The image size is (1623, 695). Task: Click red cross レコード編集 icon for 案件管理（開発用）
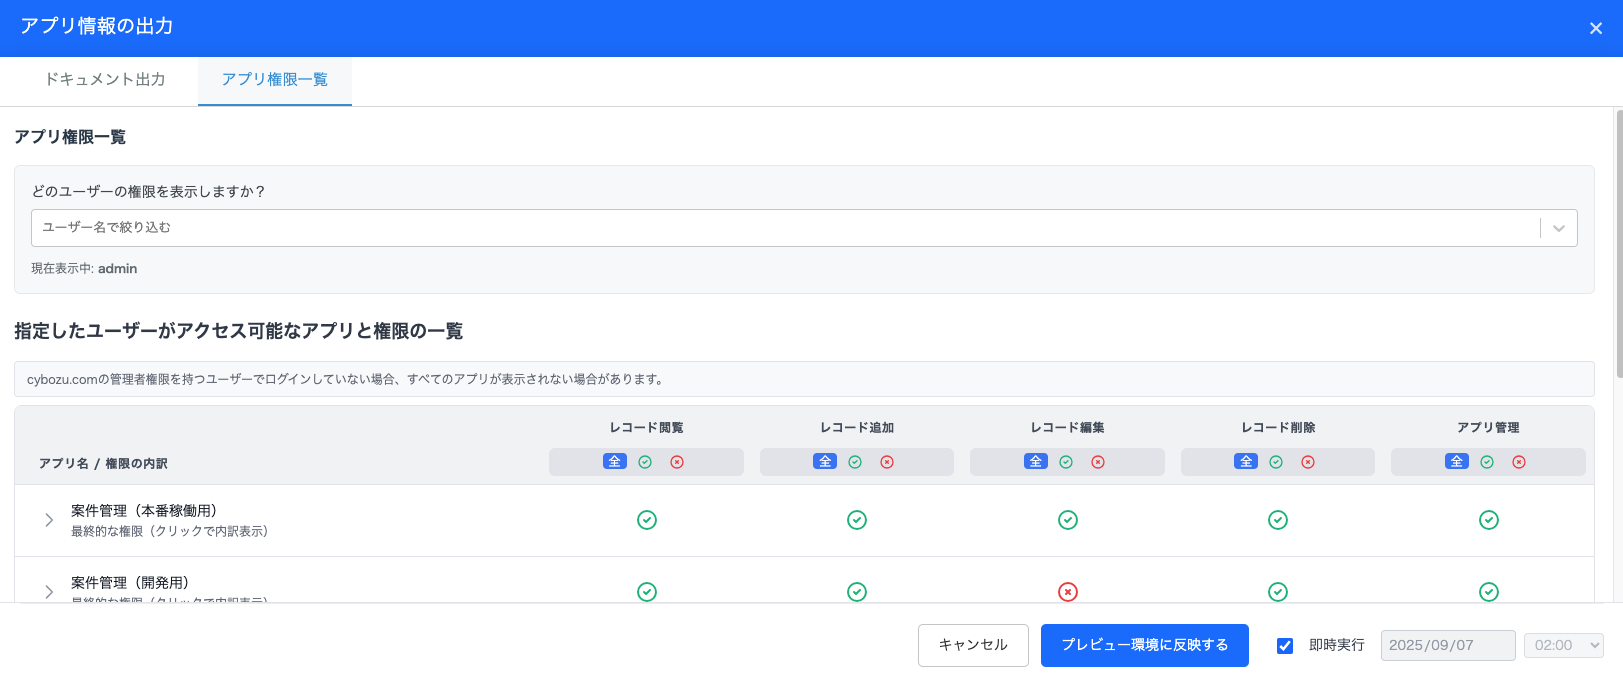tap(1068, 592)
